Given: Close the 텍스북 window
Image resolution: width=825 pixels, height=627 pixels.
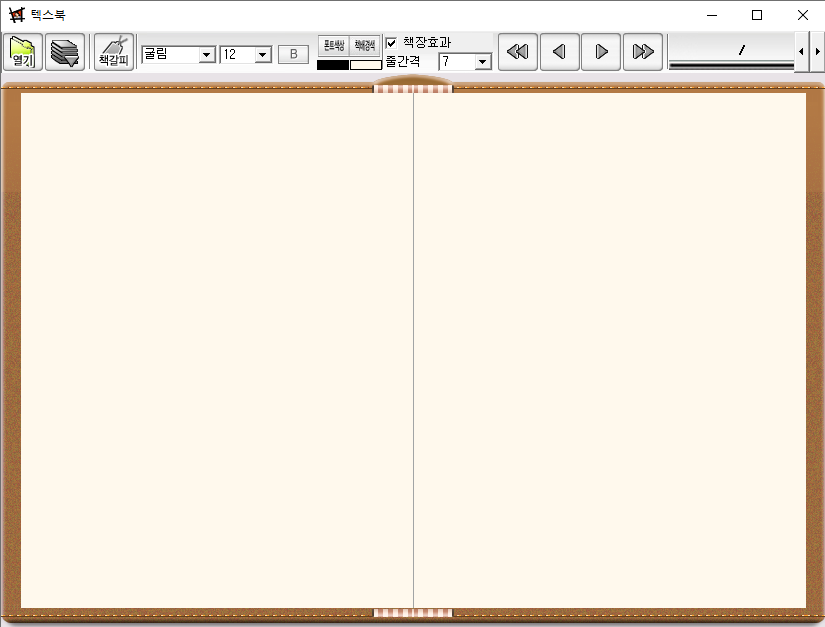Looking at the screenshot, I should [x=802, y=15].
